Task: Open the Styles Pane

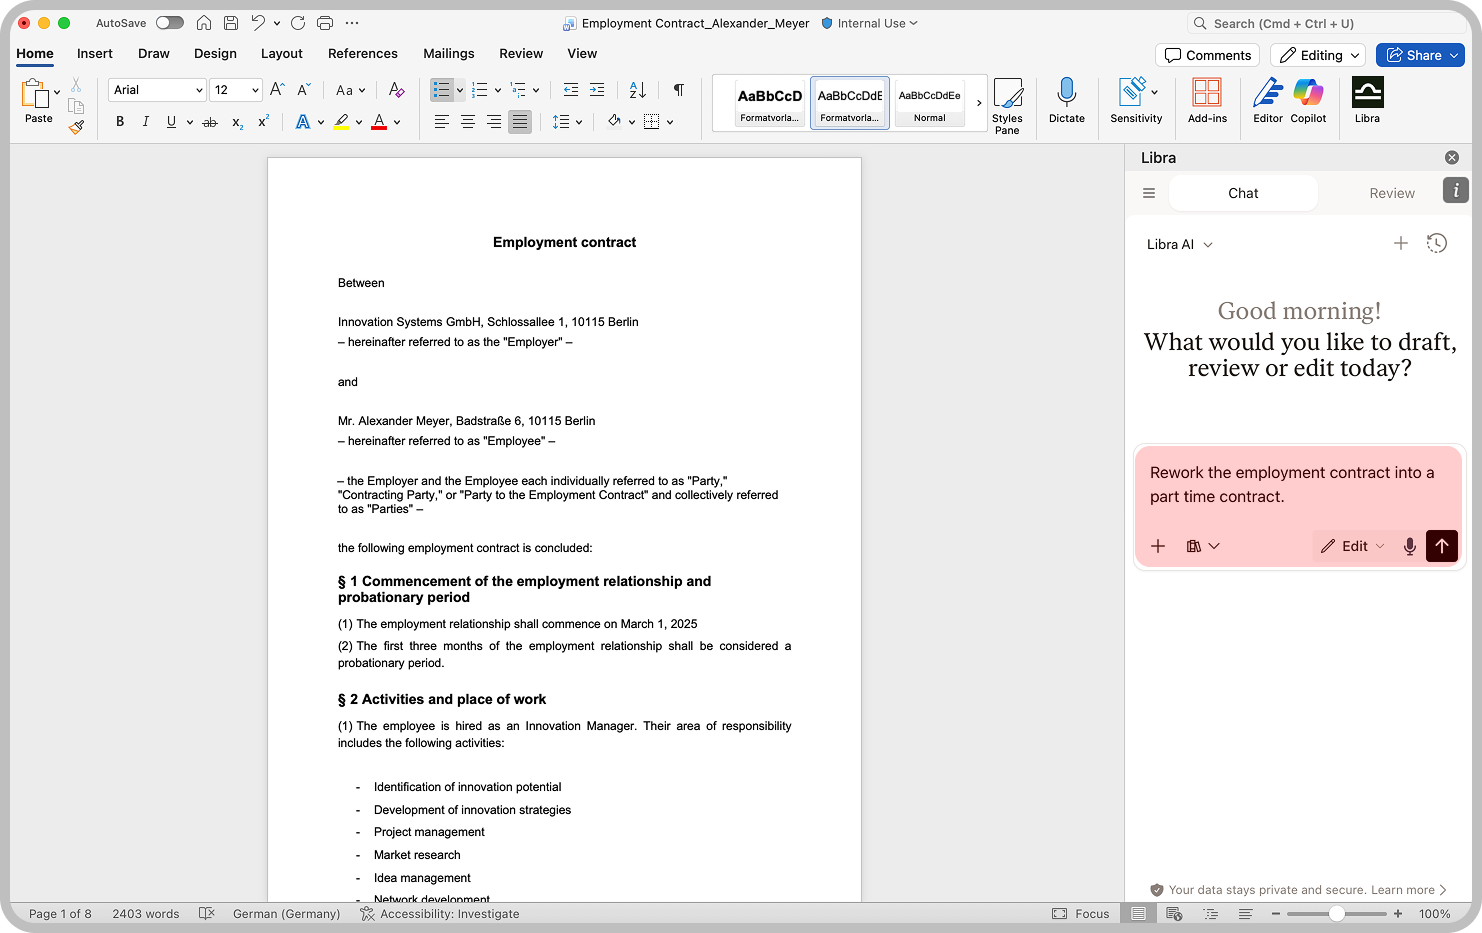Action: (1008, 105)
